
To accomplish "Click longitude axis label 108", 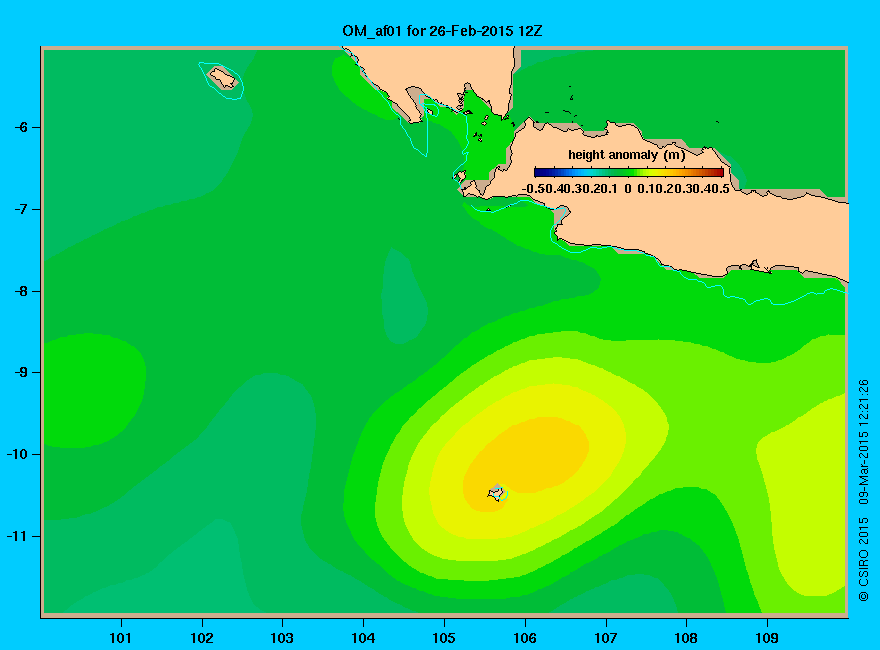I will pos(686,638).
